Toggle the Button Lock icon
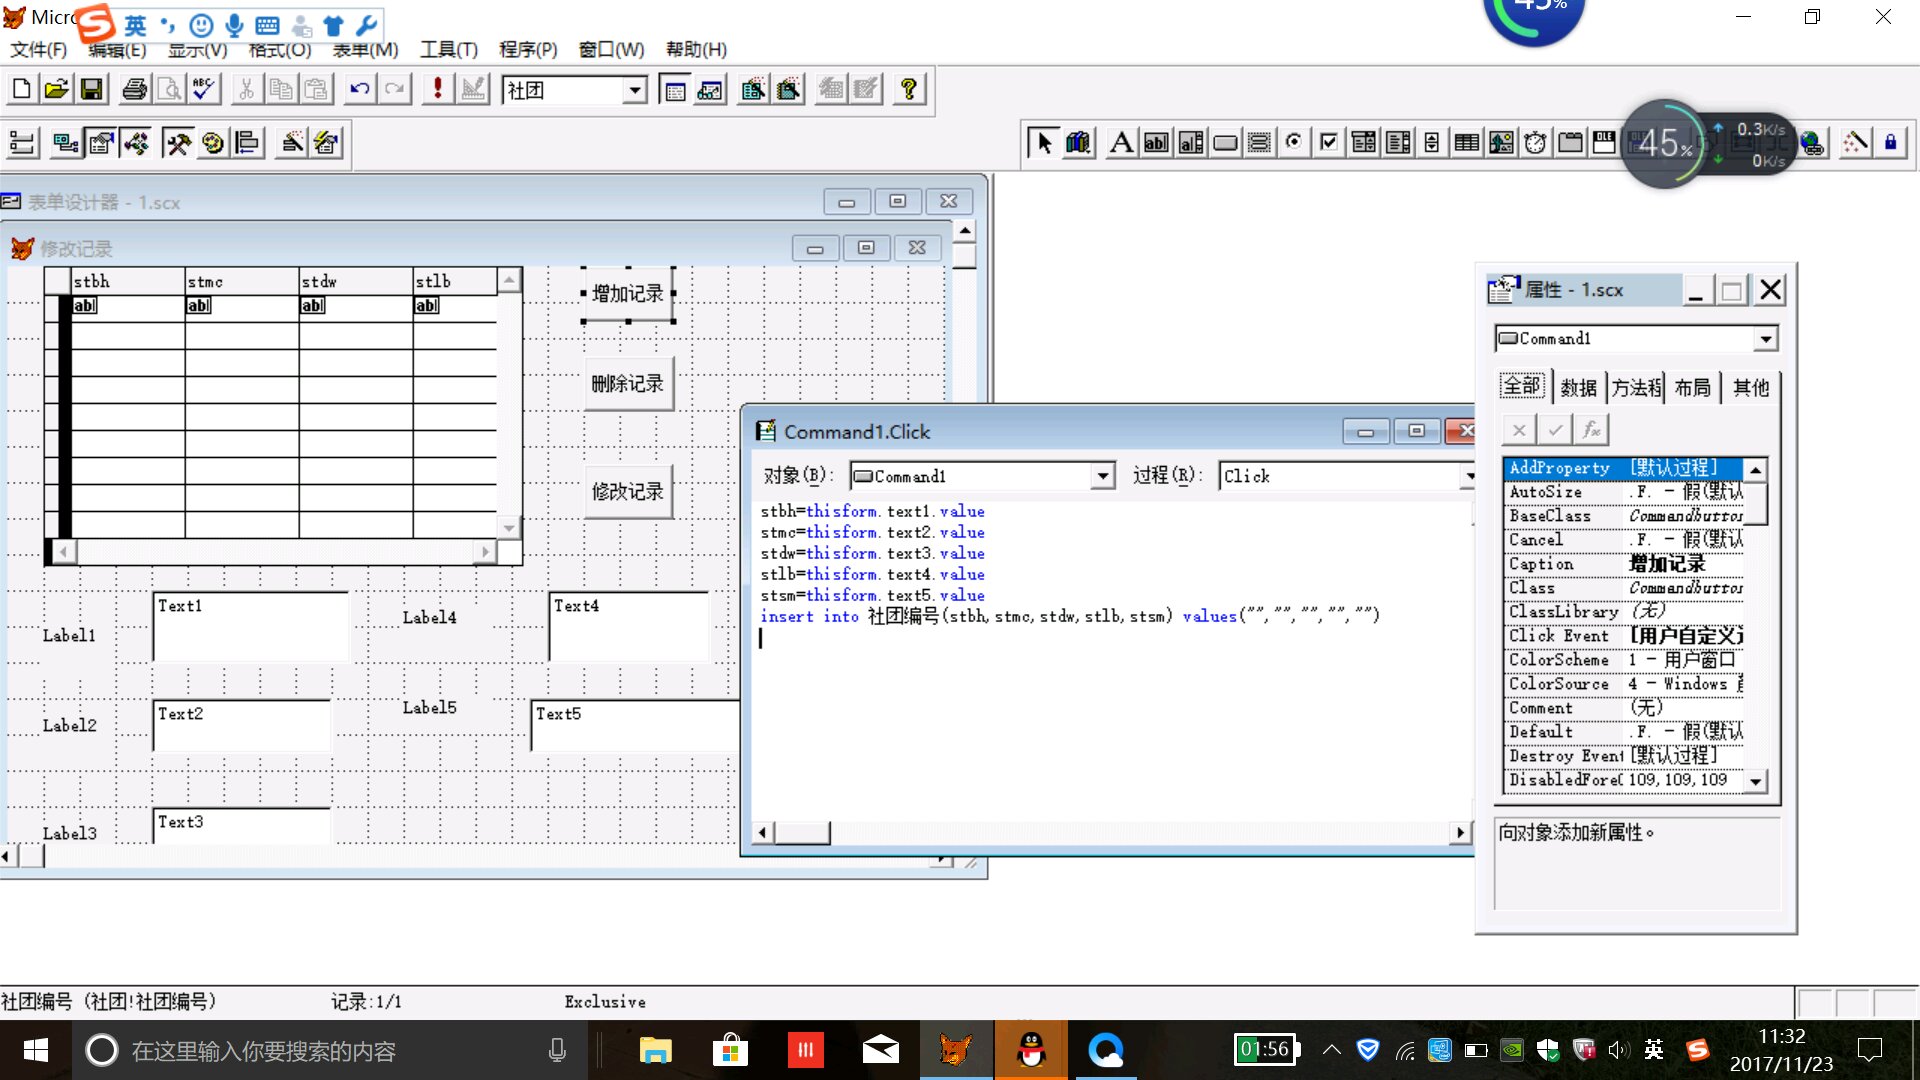 [1890, 143]
